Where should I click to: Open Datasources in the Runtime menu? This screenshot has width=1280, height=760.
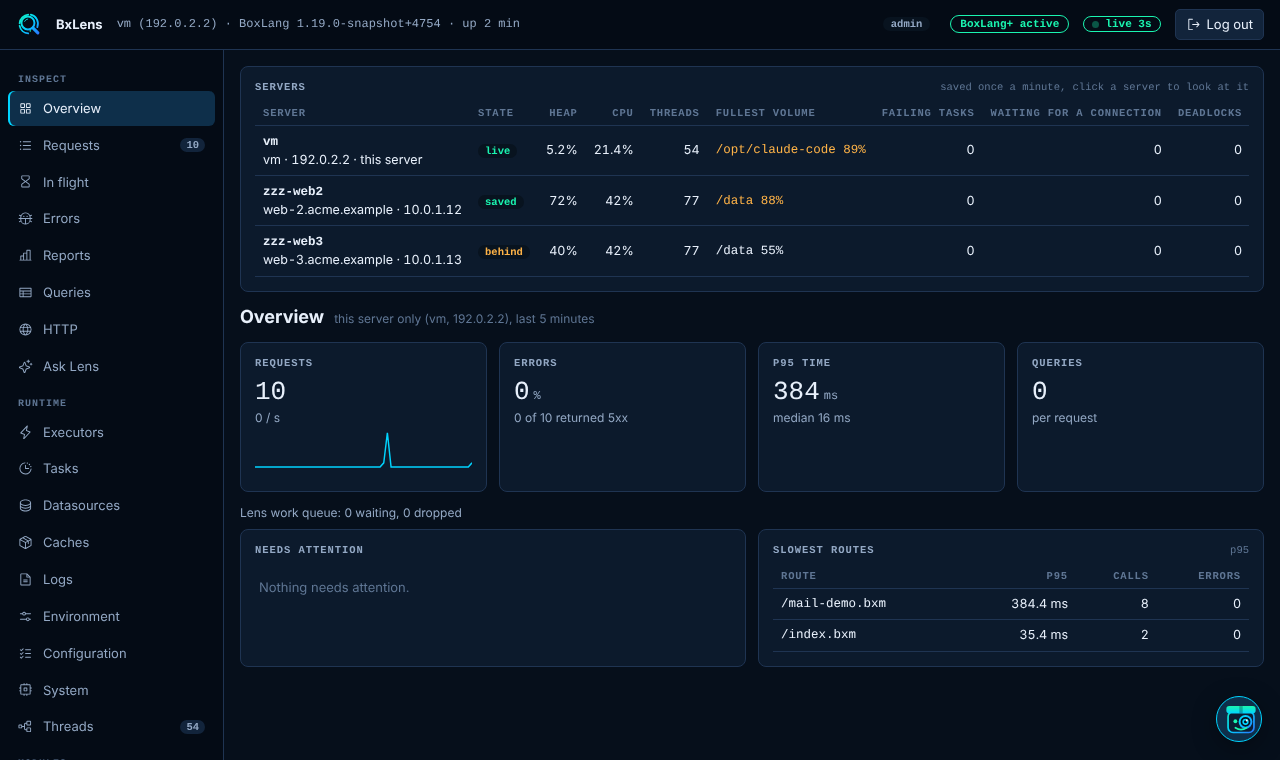(111, 505)
